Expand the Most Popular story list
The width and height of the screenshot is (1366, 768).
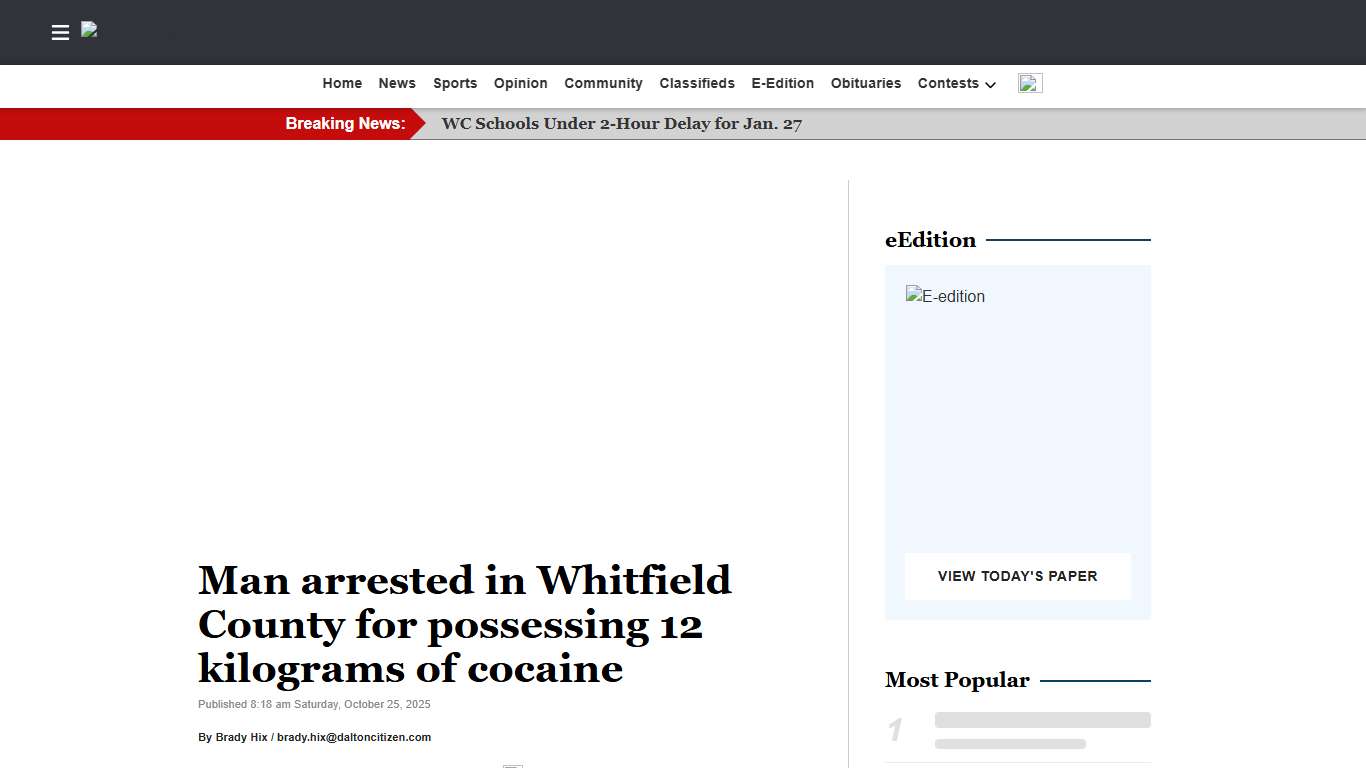(957, 680)
